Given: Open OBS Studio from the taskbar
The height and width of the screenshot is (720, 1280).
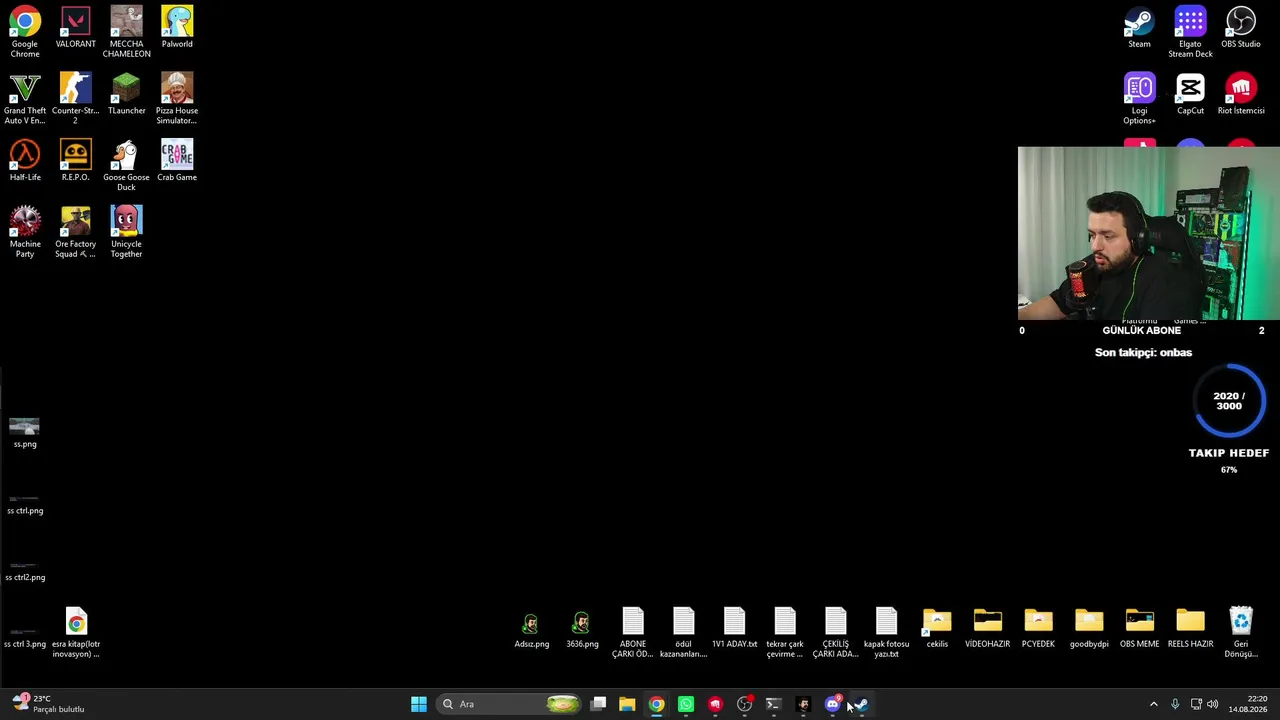Looking at the screenshot, I should point(744,704).
